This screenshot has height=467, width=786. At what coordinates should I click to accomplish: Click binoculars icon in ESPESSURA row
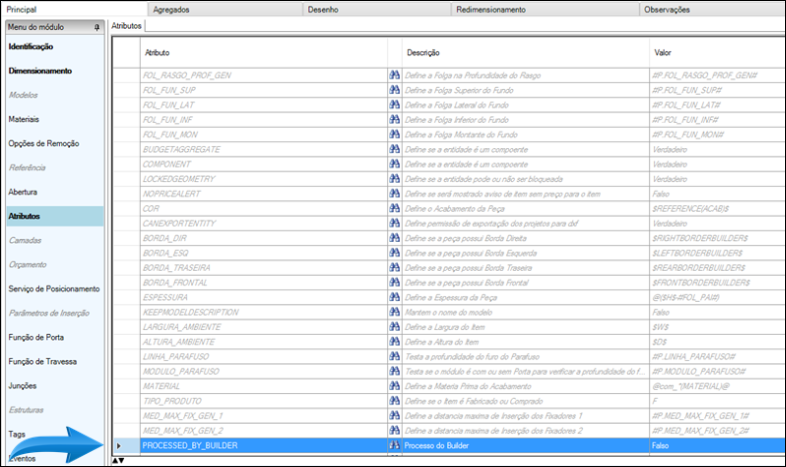pyautogui.click(x=395, y=297)
